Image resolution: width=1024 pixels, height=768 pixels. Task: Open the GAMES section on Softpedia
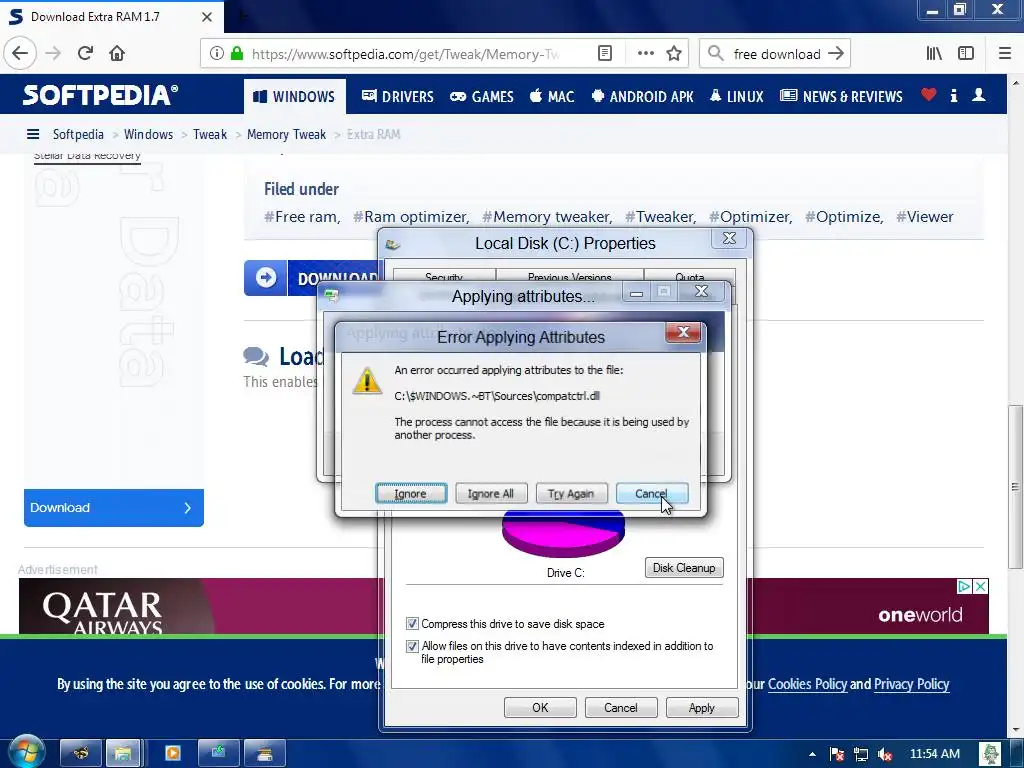click(482, 97)
